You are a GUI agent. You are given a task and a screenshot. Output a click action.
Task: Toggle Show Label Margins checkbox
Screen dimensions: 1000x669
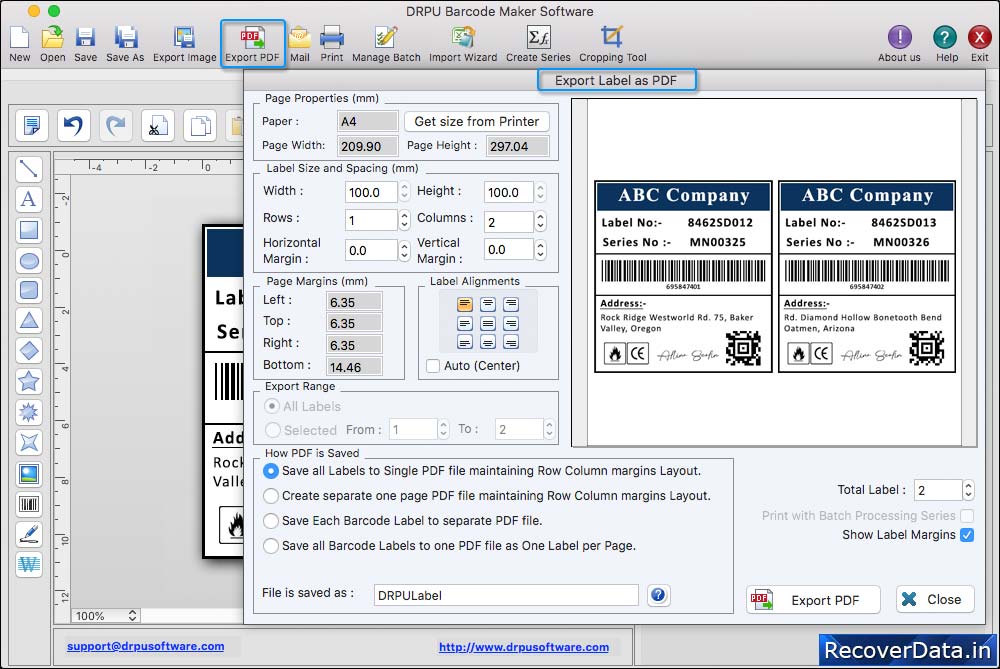(967, 534)
